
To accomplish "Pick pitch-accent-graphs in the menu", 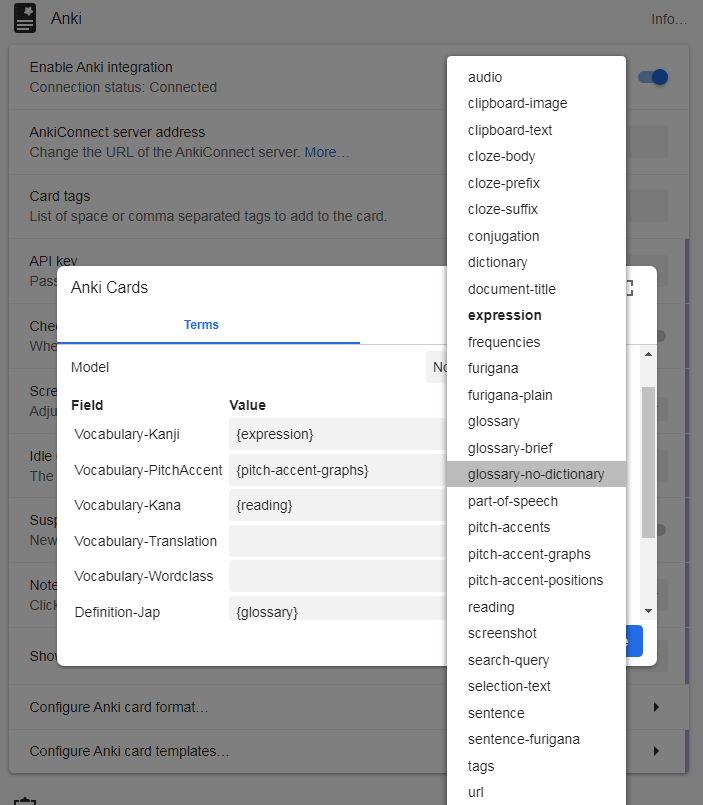I will click(x=536, y=554).
